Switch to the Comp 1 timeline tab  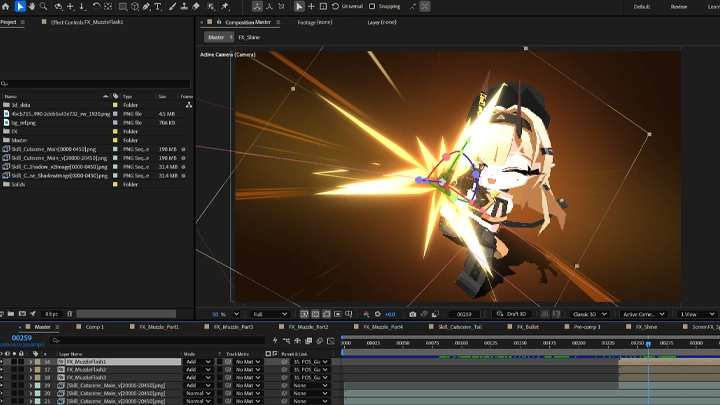point(95,327)
